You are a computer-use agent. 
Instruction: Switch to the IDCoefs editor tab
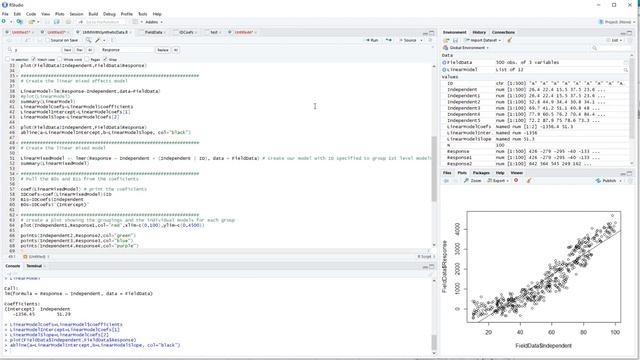[x=186, y=32]
